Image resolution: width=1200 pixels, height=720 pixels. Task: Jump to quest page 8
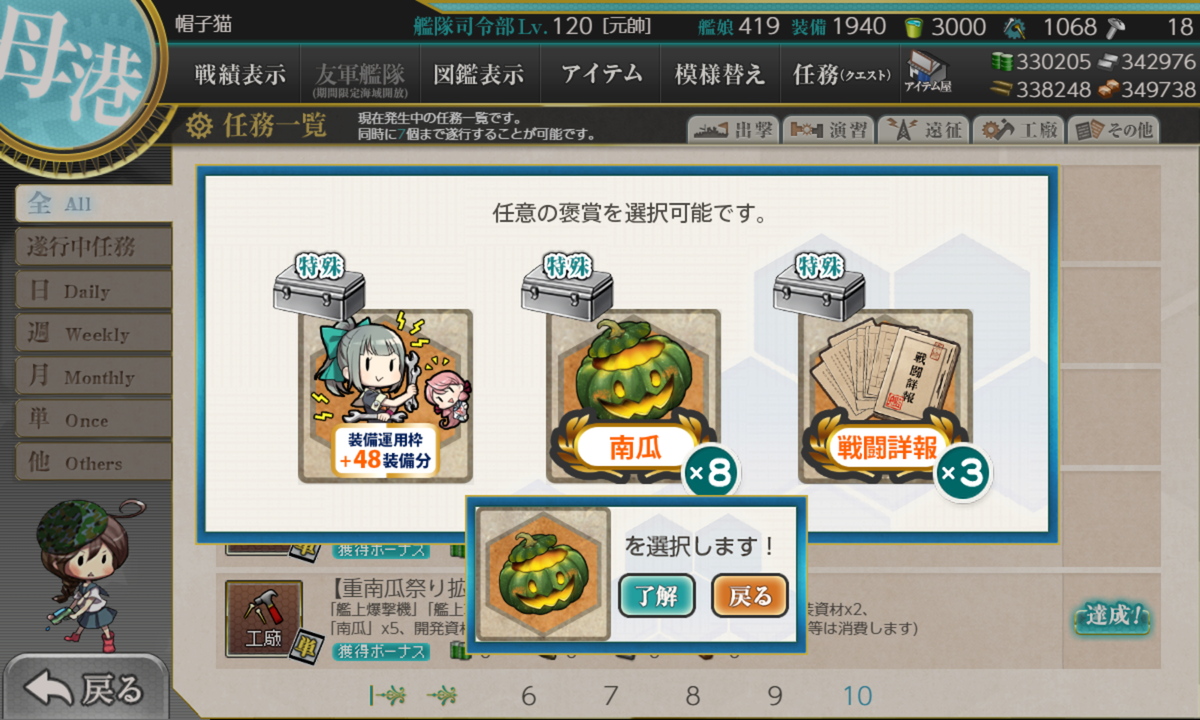pyautogui.click(x=692, y=696)
